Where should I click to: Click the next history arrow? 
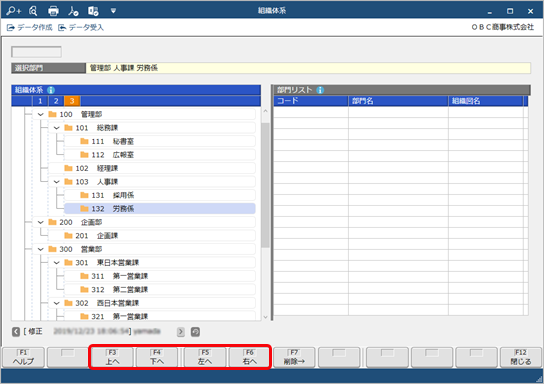[181, 332]
